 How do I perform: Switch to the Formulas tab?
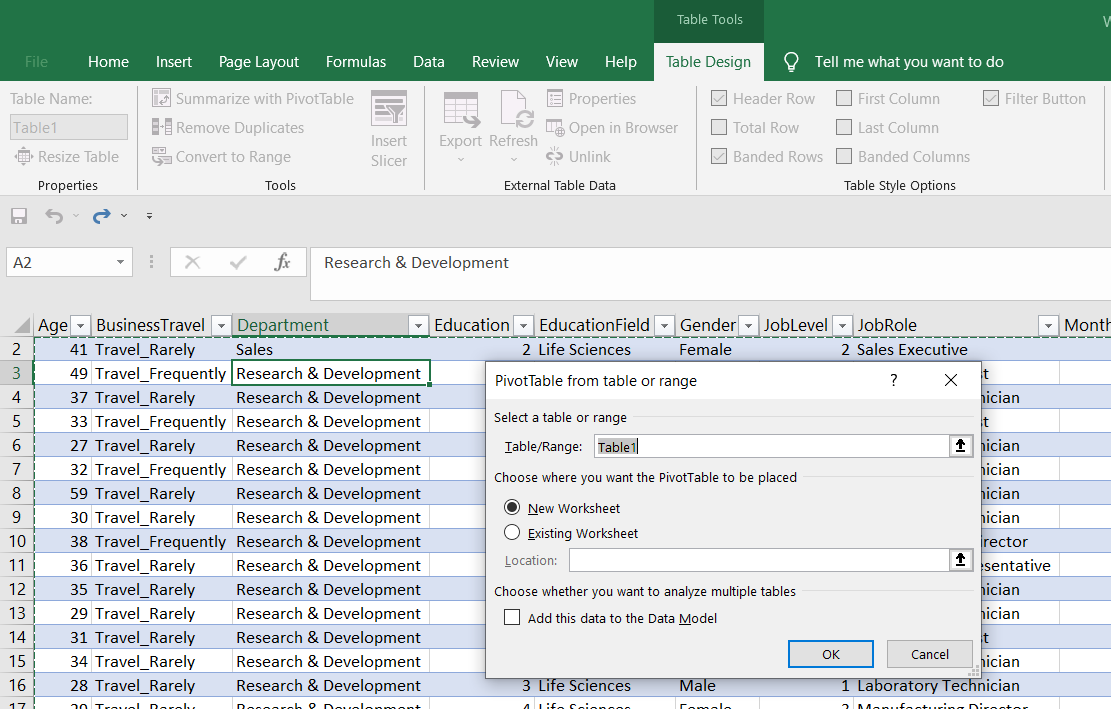click(356, 62)
